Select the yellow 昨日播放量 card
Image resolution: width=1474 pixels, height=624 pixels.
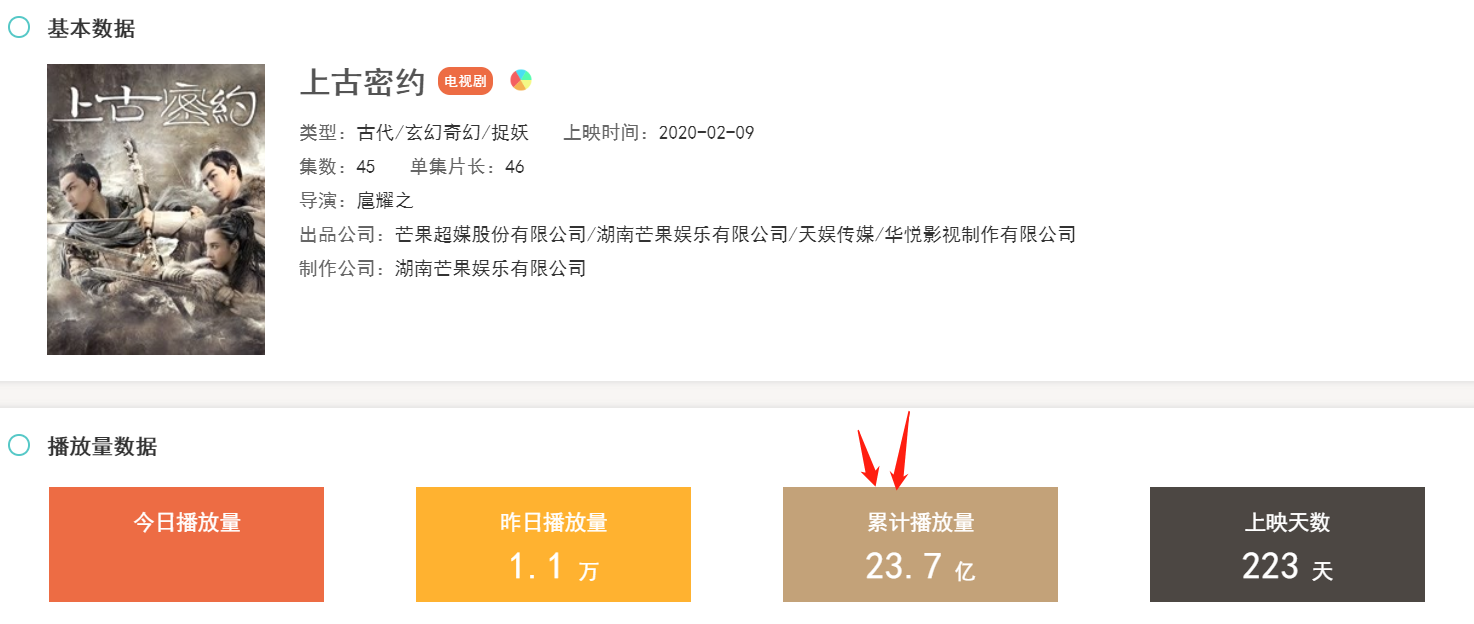pyautogui.click(x=553, y=544)
